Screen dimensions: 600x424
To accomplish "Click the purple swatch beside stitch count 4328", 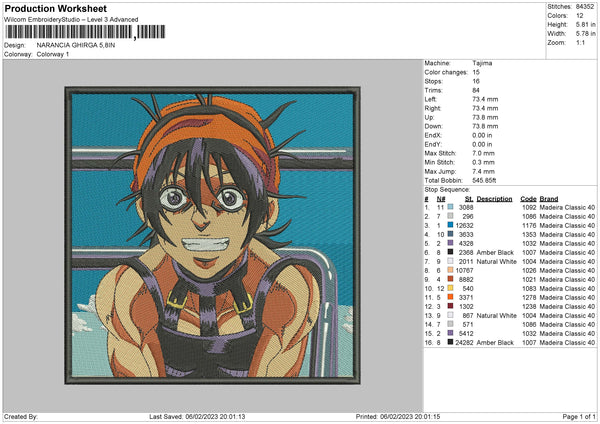I will (x=450, y=243).
